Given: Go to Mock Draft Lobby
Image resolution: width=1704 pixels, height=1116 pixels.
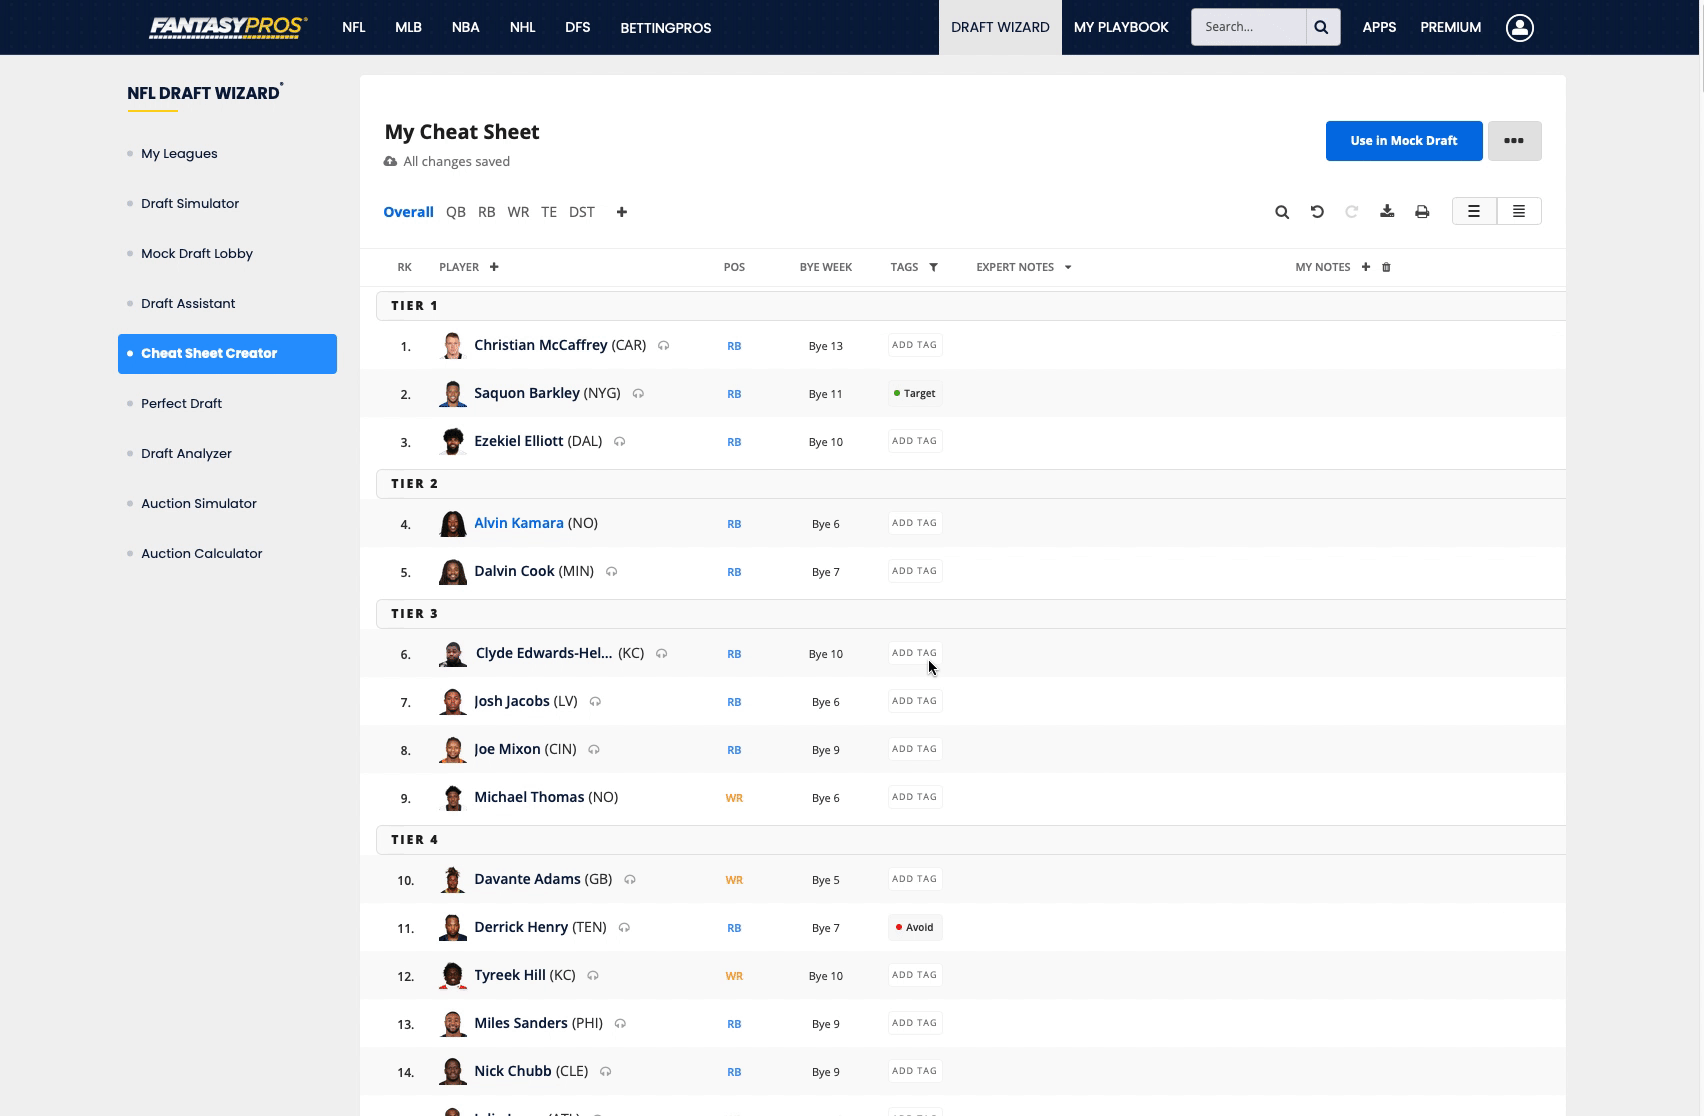Looking at the screenshot, I should coord(197,254).
